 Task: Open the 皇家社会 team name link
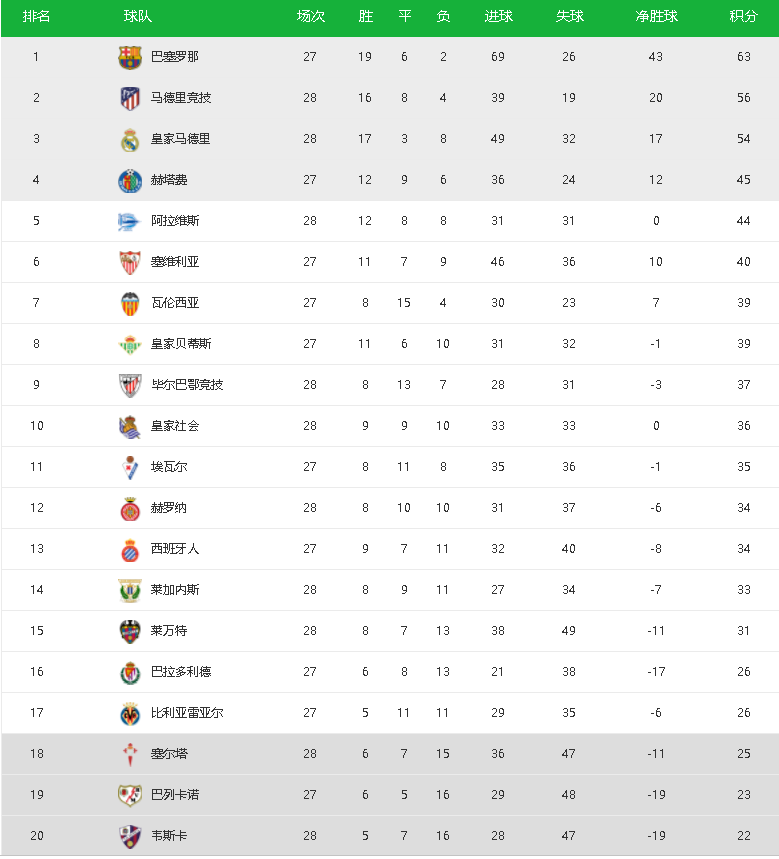pos(175,426)
